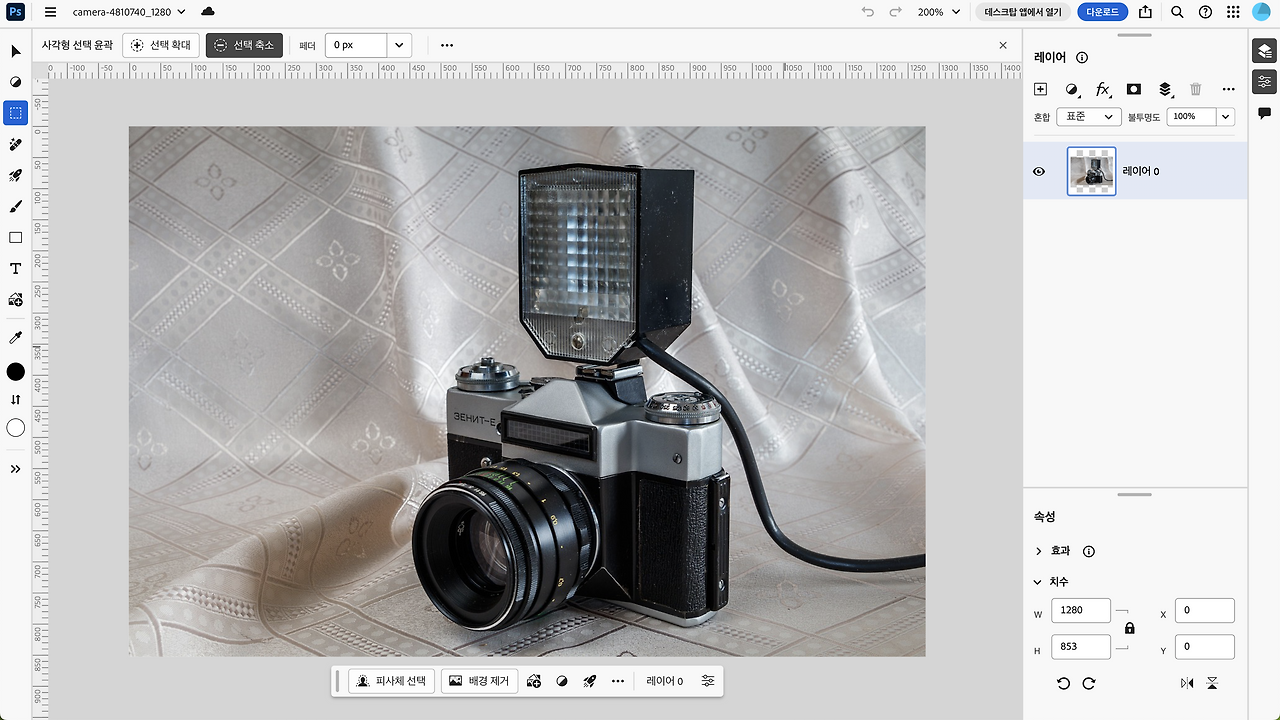Open the camera-4810740_1280 file name dropdown
This screenshot has width=1280, height=720.
pyautogui.click(x=129, y=12)
